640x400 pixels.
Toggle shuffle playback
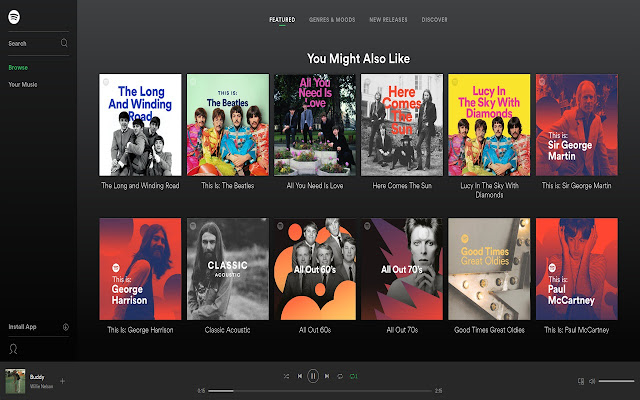click(286, 376)
